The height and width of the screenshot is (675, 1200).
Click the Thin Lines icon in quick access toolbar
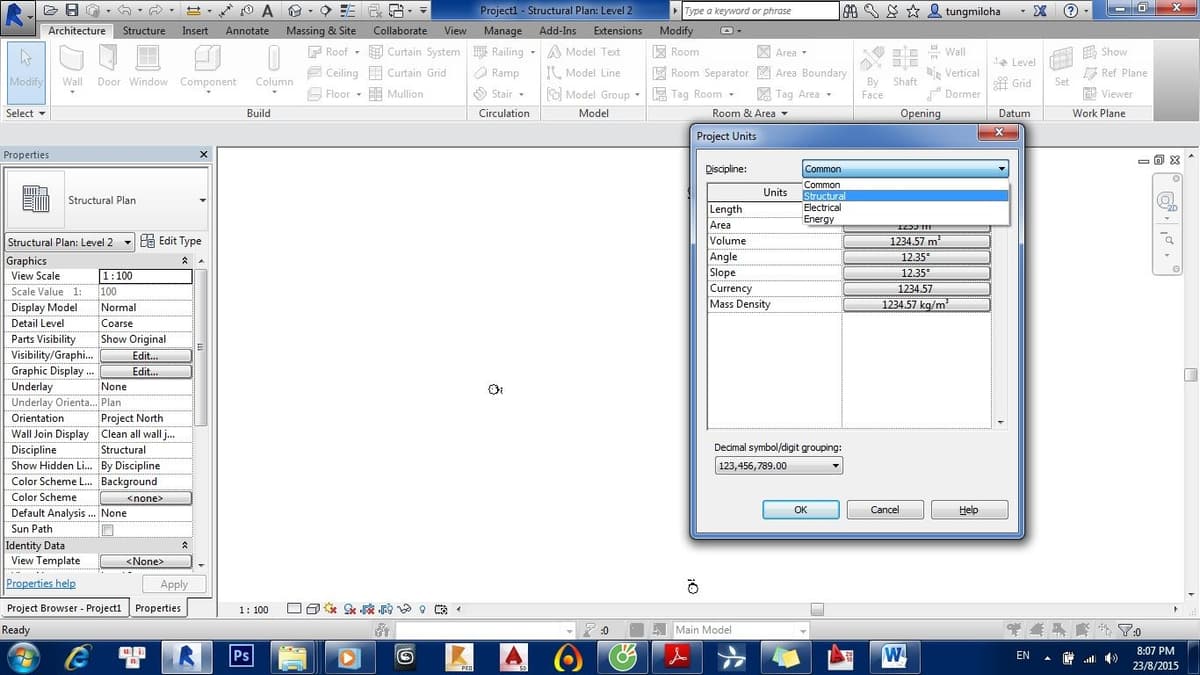click(x=348, y=10)
